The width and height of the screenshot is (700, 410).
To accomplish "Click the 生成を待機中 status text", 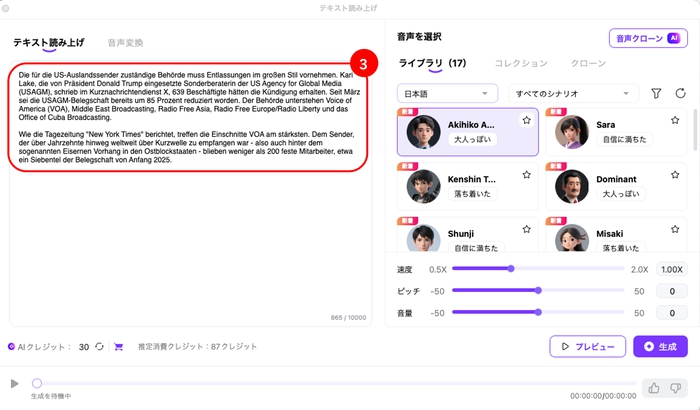I will coord(51,396).
